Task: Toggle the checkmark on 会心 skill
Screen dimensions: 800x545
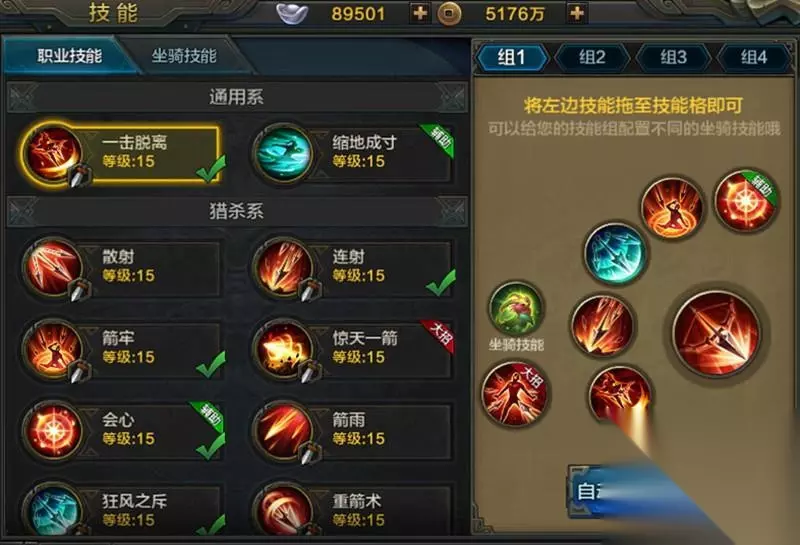Action: tap(211, 445)
